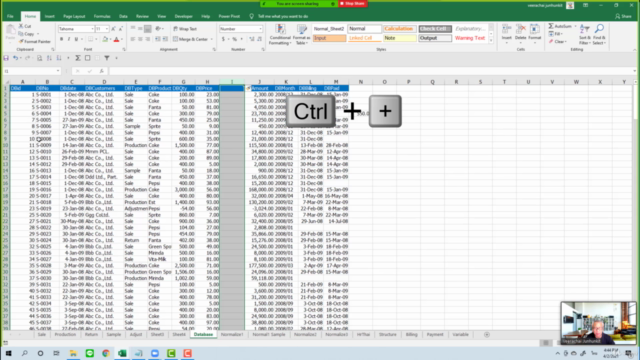This screenshot has width=640, height=360.
Task: Click Increase Decimal icon
Action: 252,39
